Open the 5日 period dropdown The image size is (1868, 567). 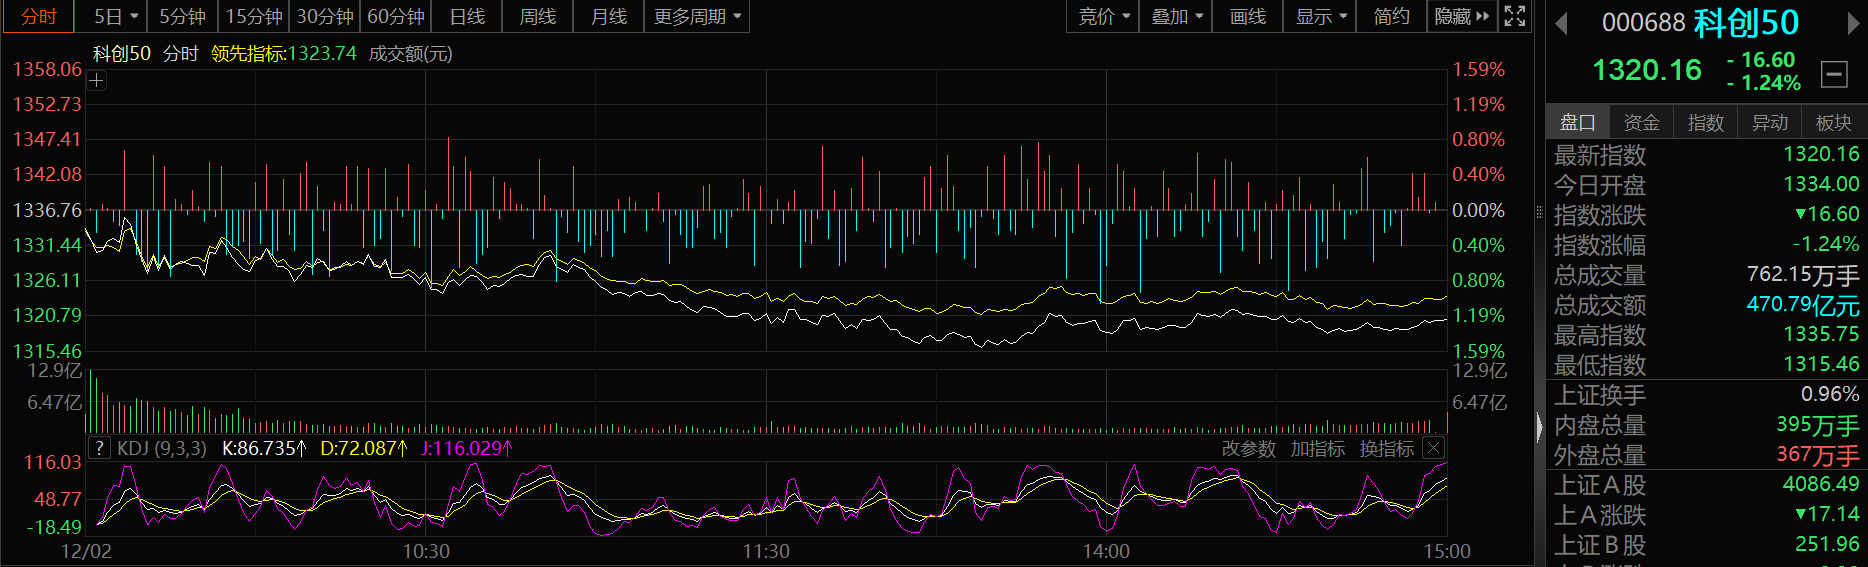tap(115, 17)
